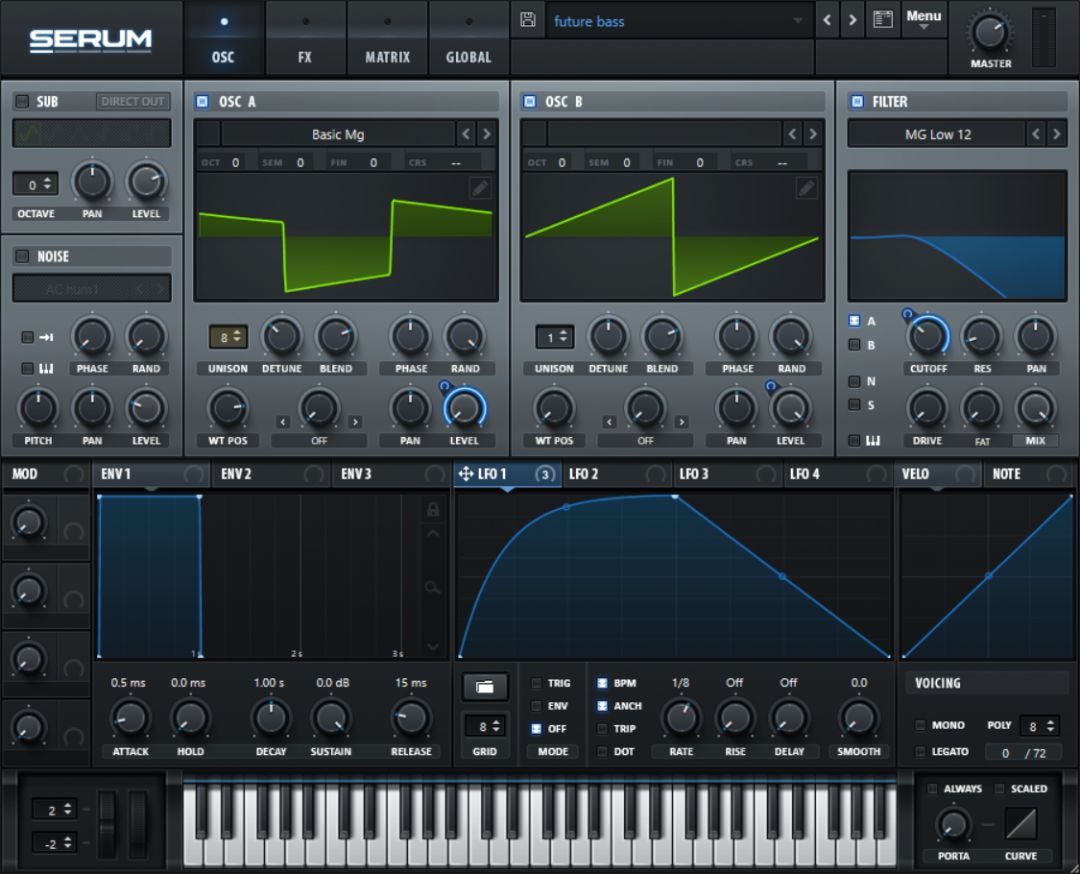Open the preset browser icon beside Menu

tap(883, 19)
